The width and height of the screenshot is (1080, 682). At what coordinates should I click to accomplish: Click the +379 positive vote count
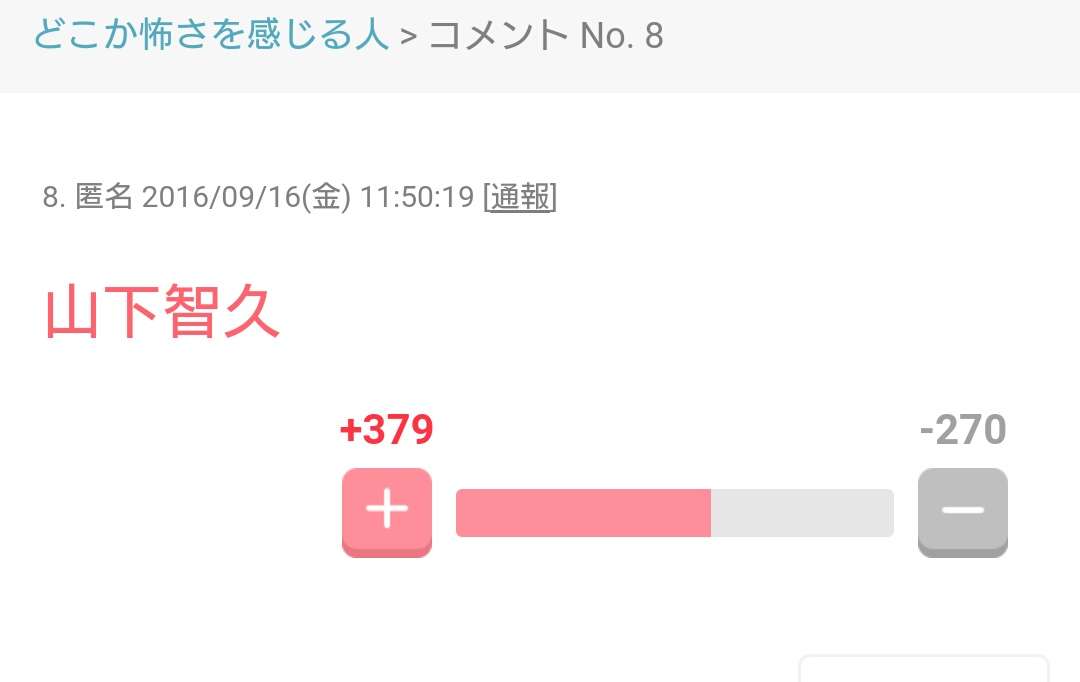pyautogui.click(x=386, y=429)
